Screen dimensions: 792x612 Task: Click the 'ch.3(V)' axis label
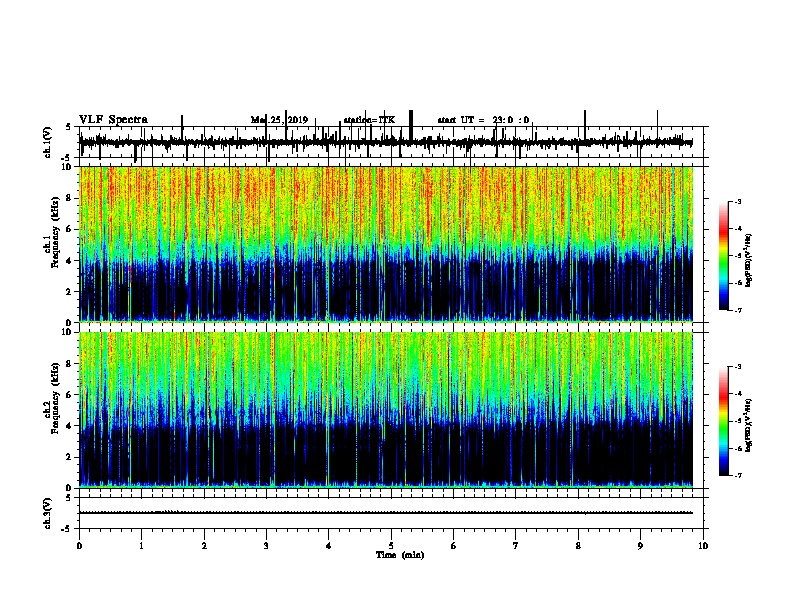point(48,513)
